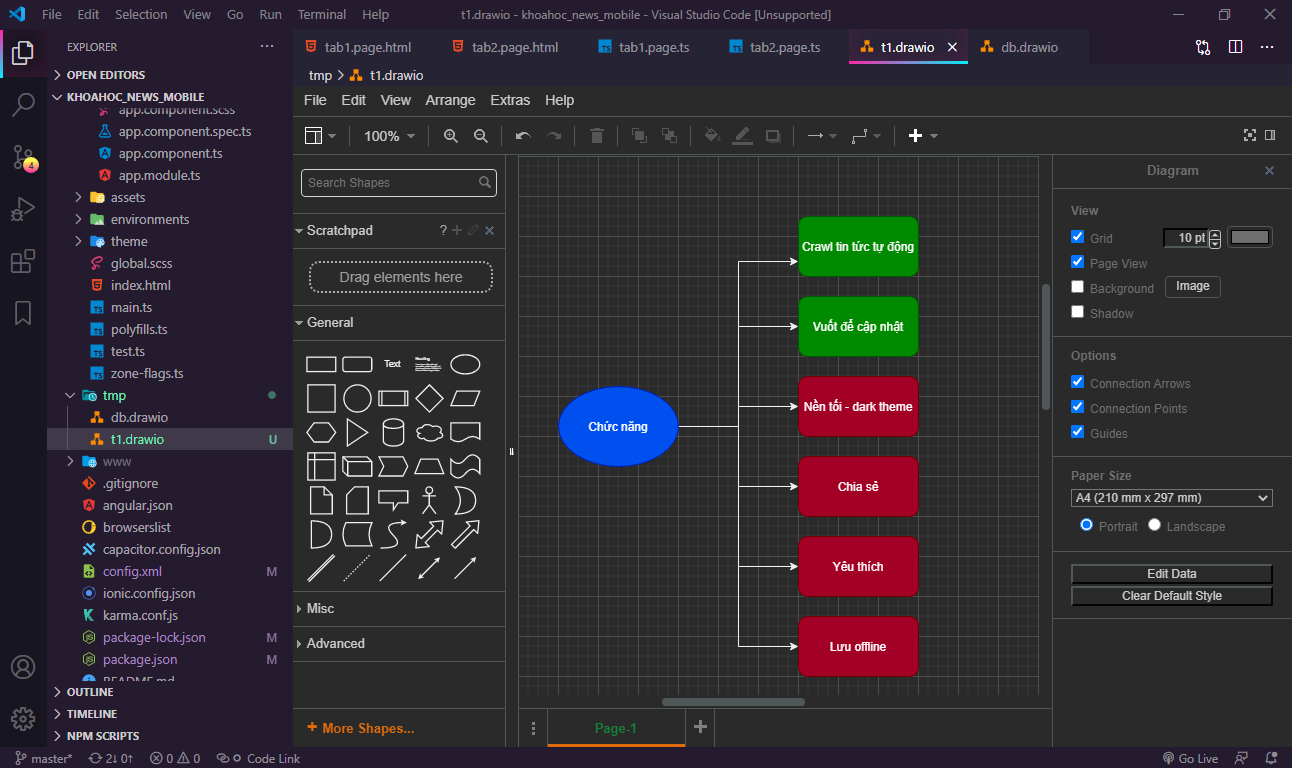Collapse the General shapes section
This screenshot has width=1292, height=768.
[x=399, y=322]
